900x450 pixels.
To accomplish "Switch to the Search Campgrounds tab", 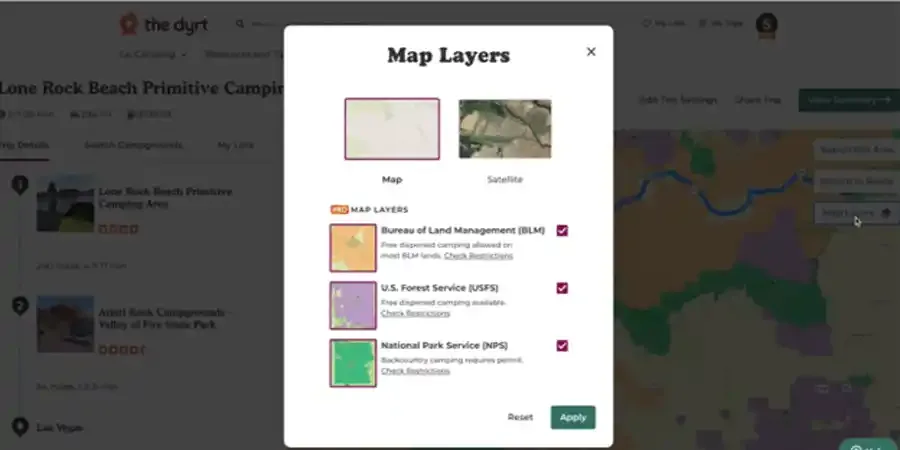I will [133, 145].
